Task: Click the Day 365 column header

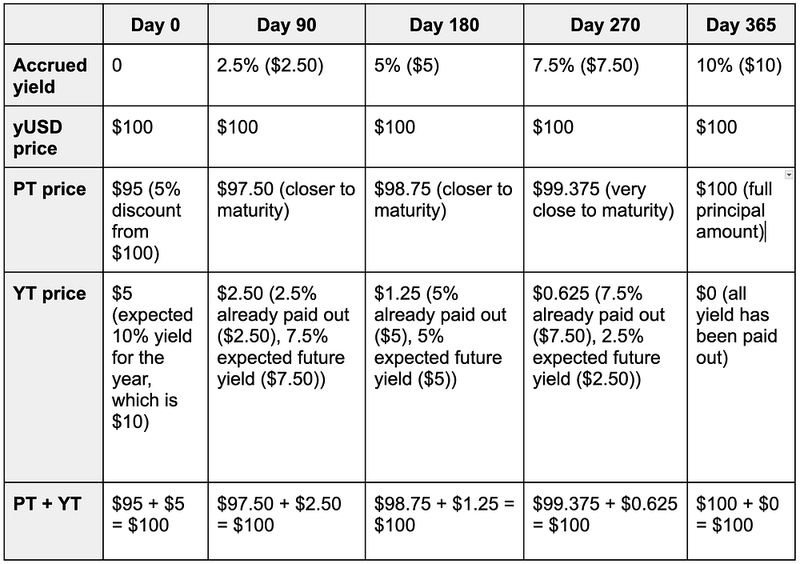Action: [x=740, y=24]
